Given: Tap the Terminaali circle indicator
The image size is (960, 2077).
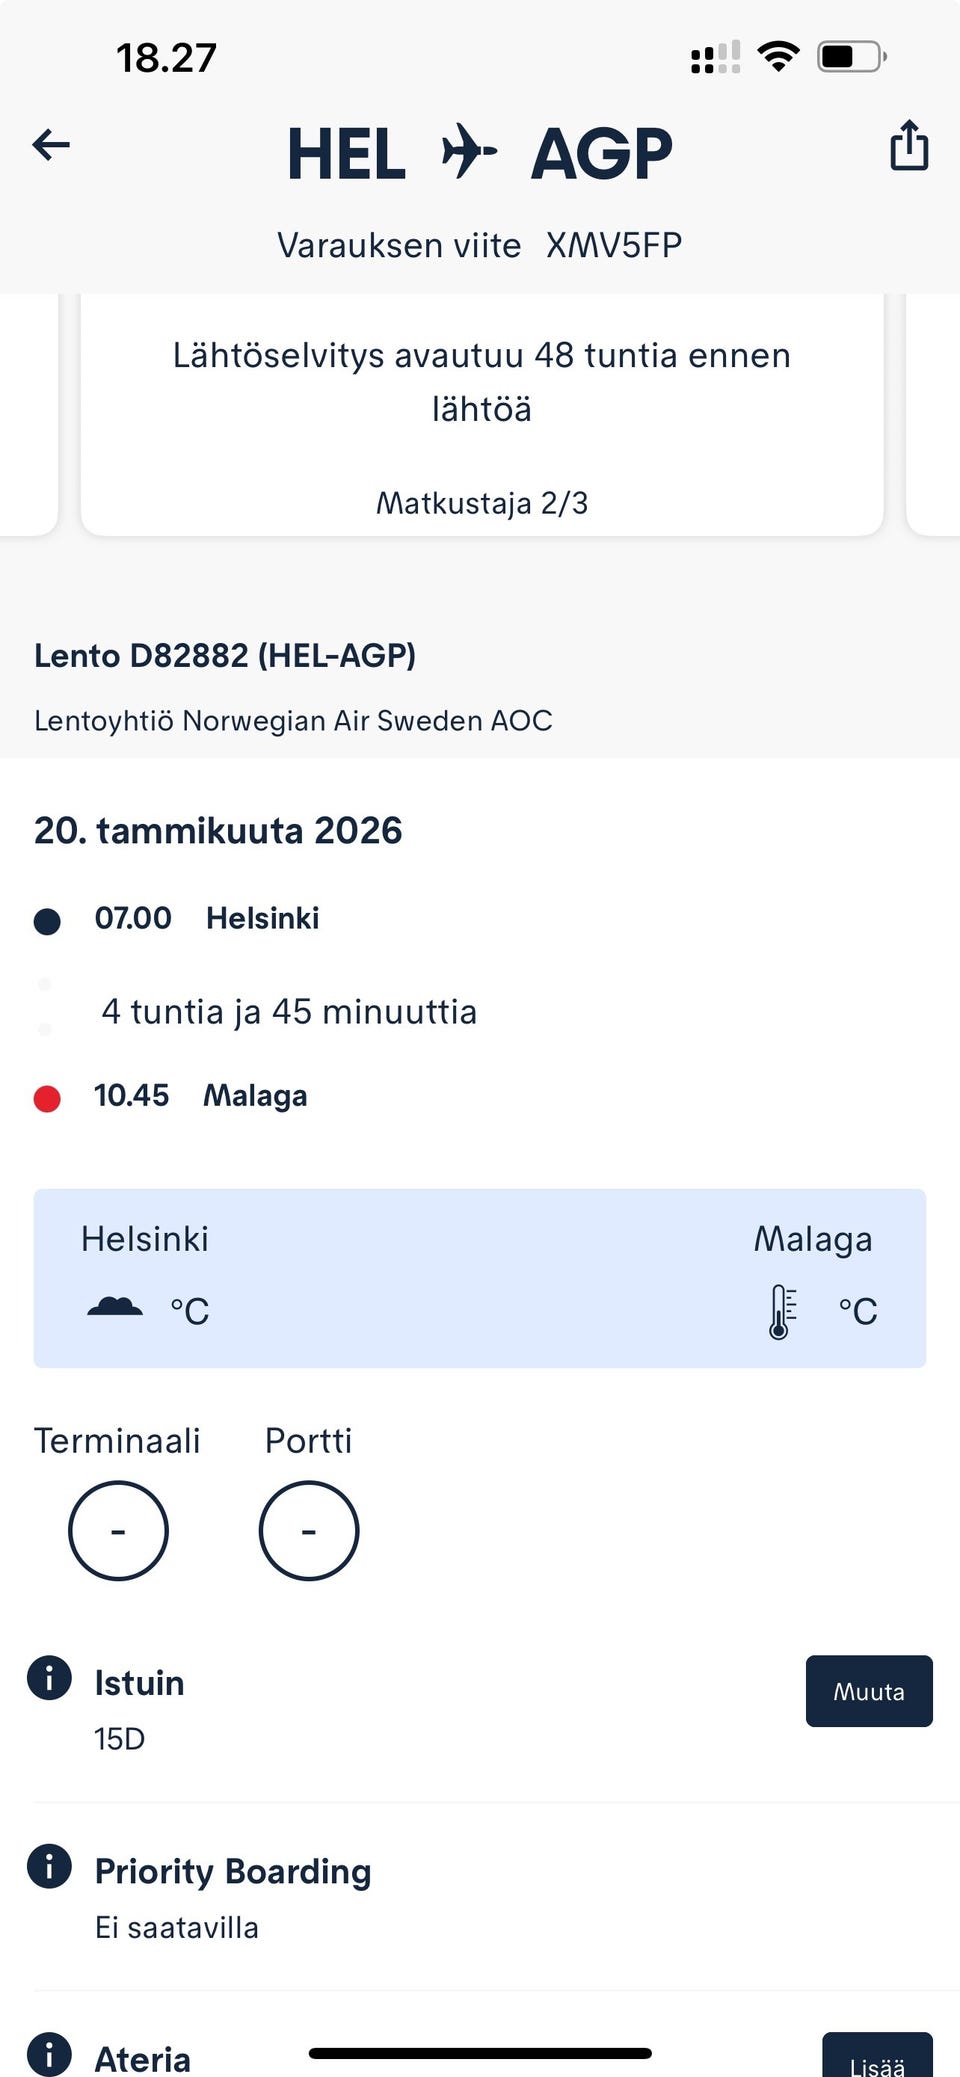Looking at the screenshot, I should [118, 1530].
